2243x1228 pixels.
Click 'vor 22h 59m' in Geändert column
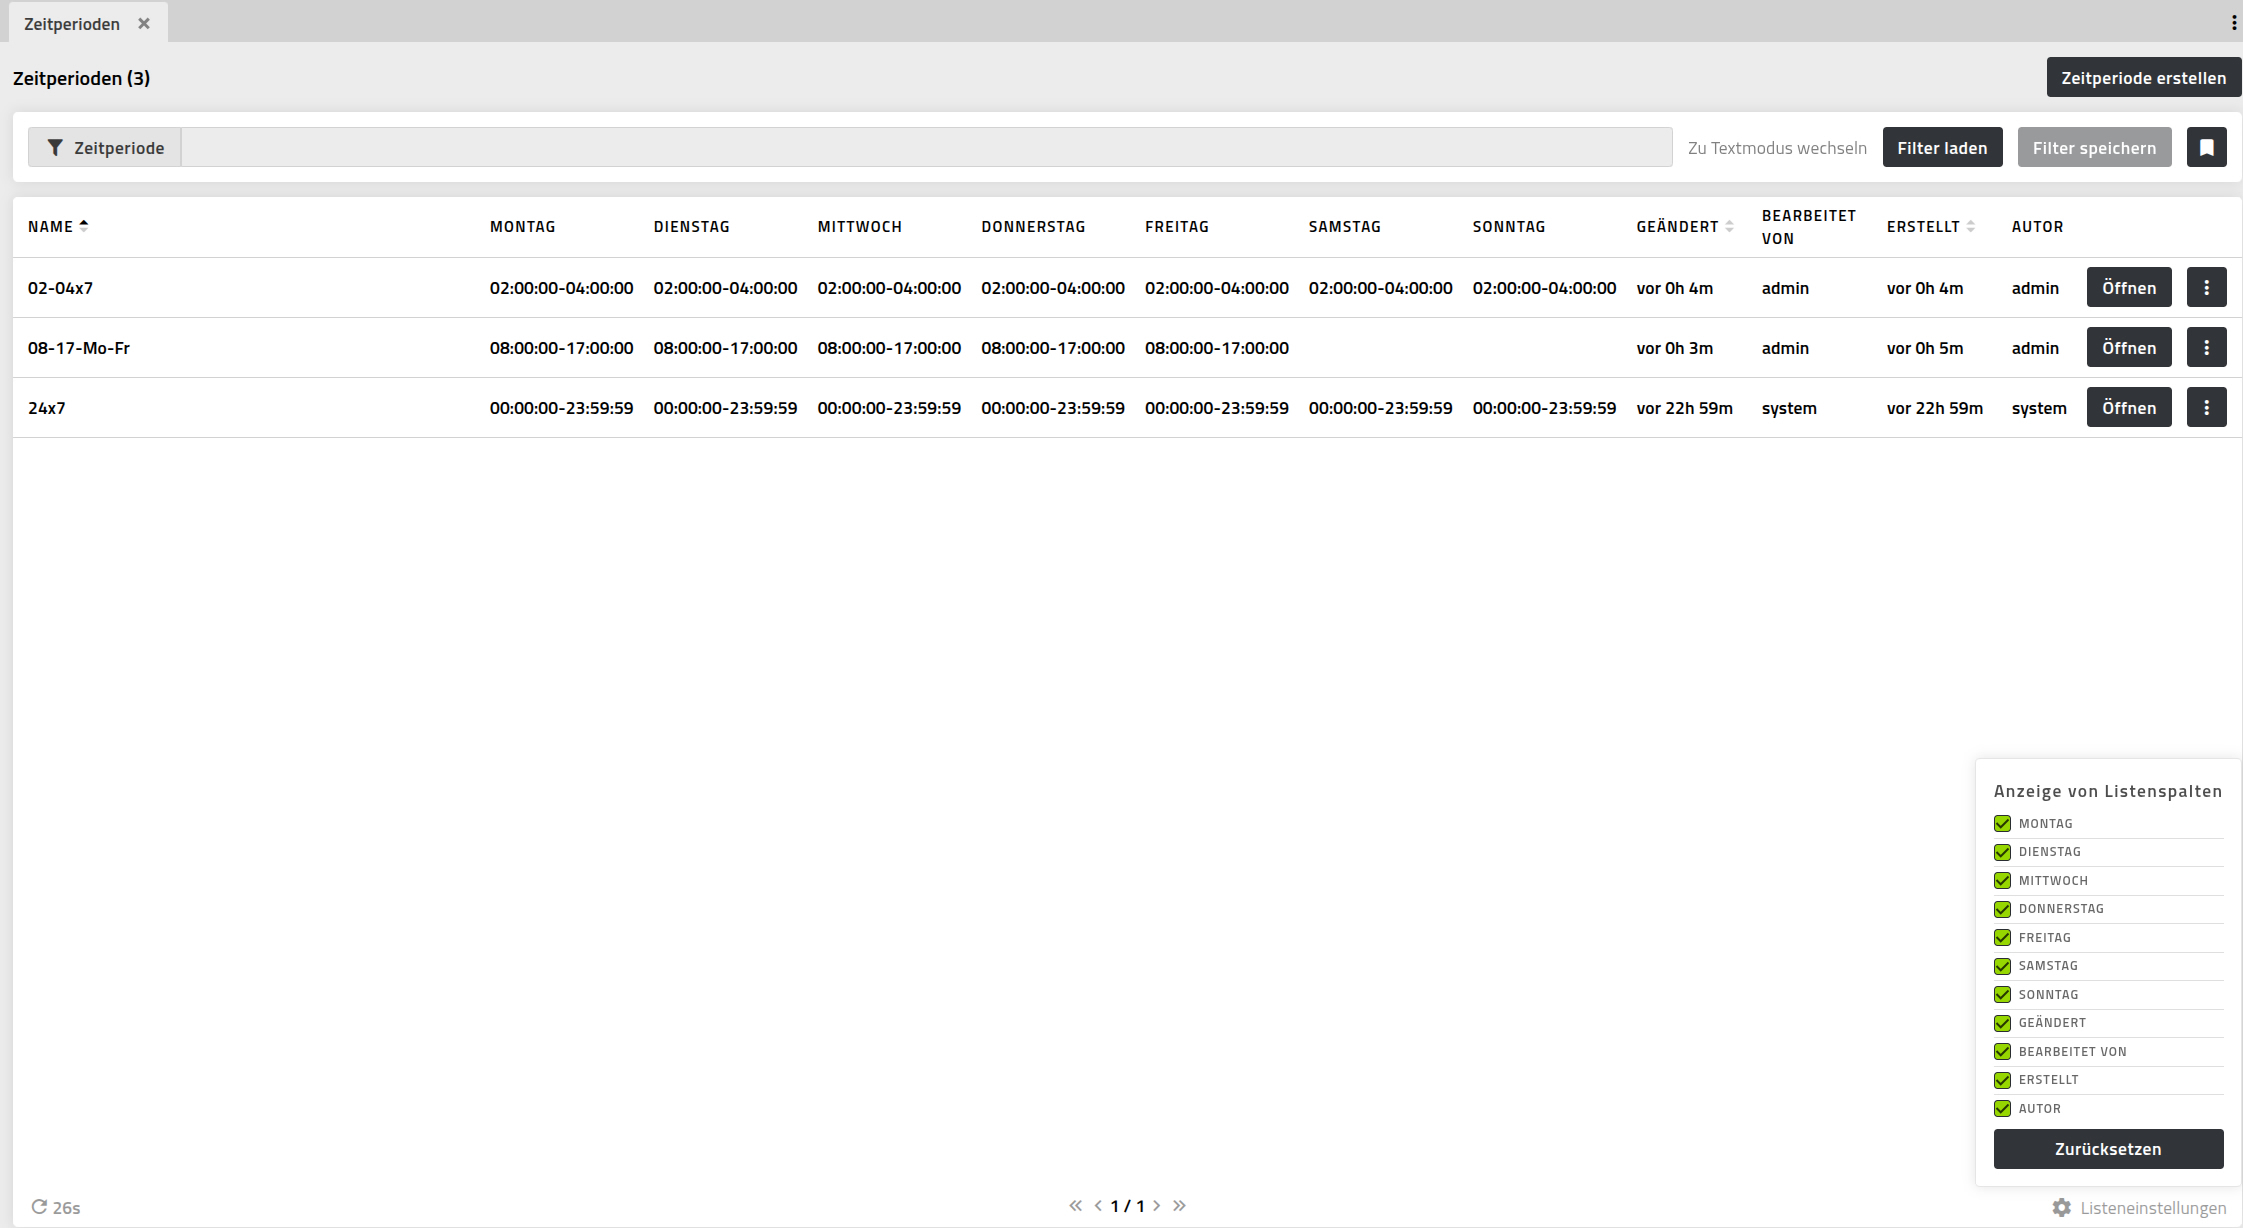(1684, 408)
